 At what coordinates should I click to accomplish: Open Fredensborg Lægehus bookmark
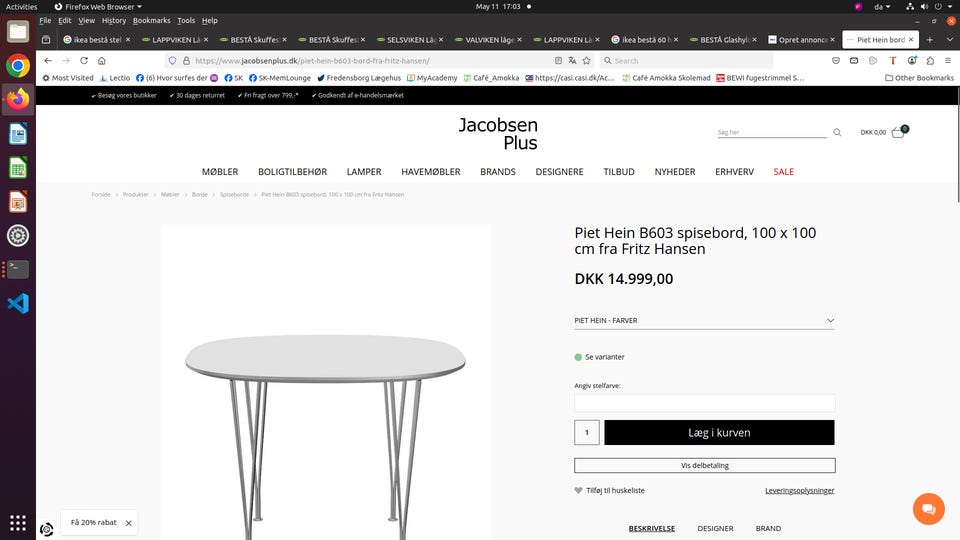pos(359,78)
